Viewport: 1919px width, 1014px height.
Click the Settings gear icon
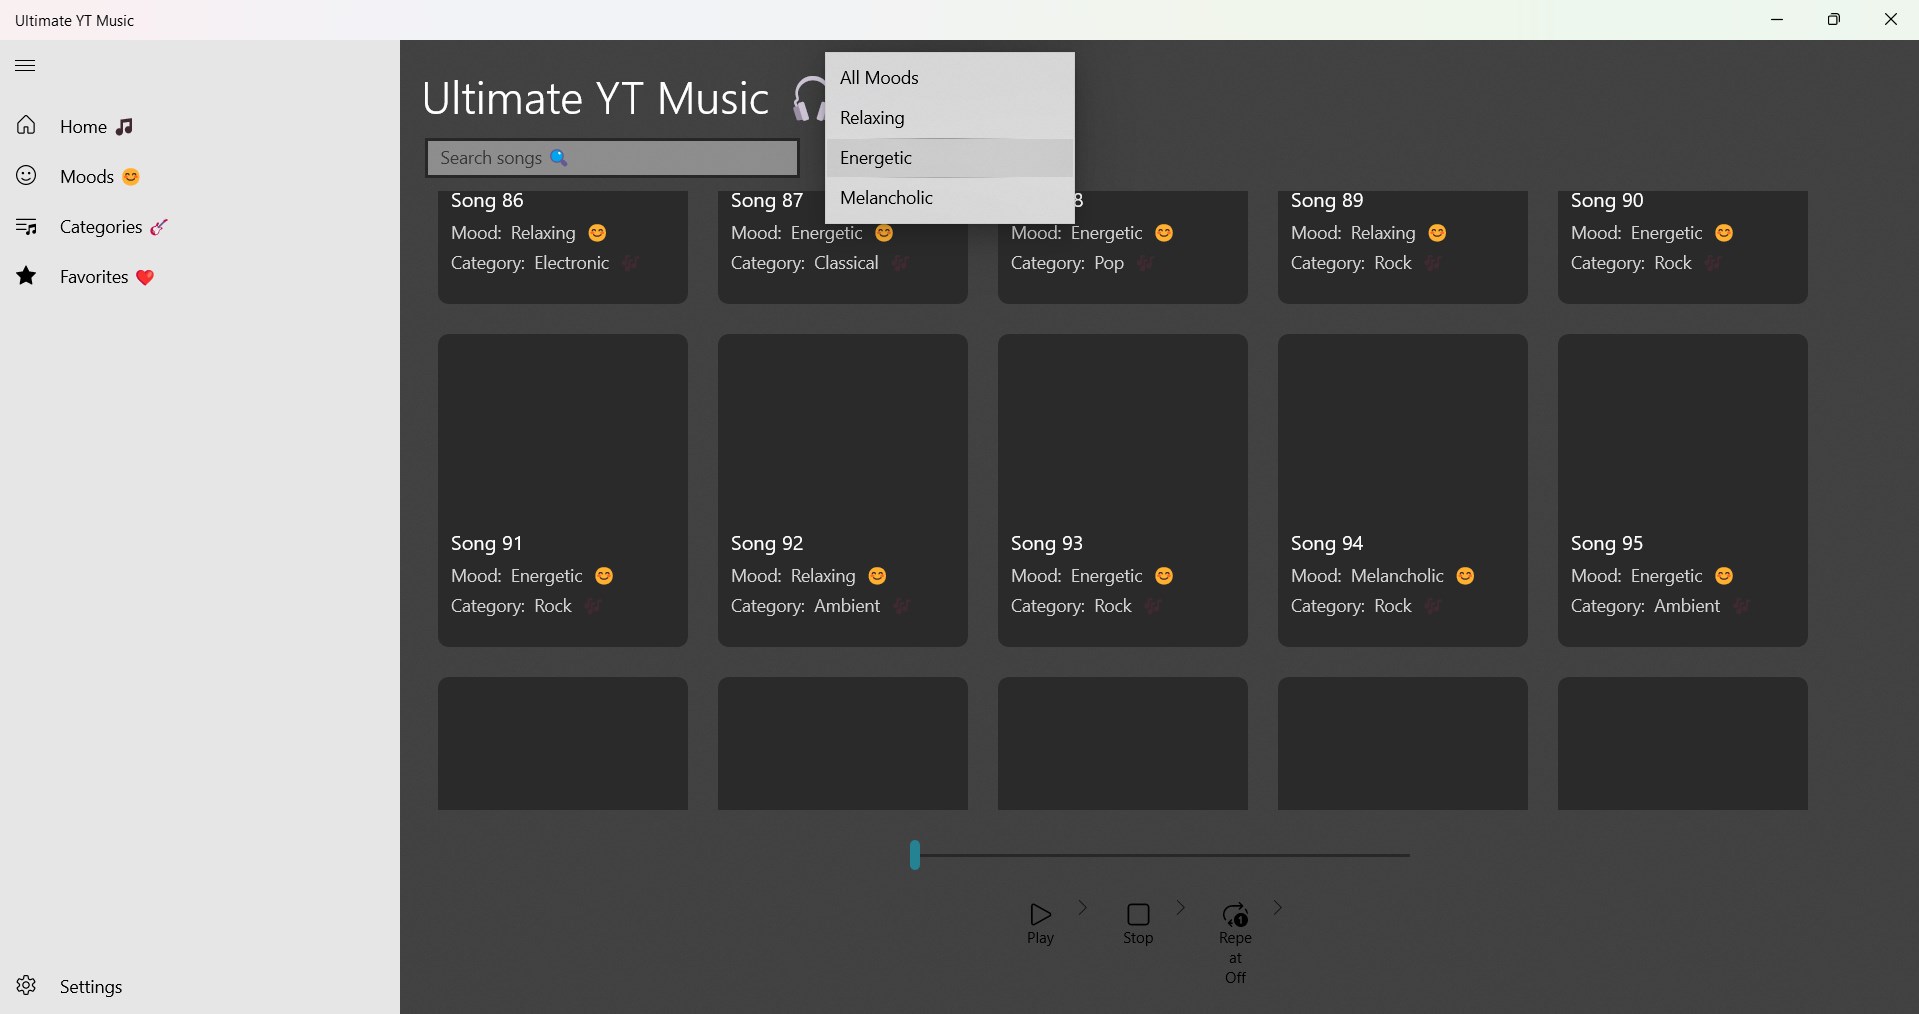25,986
